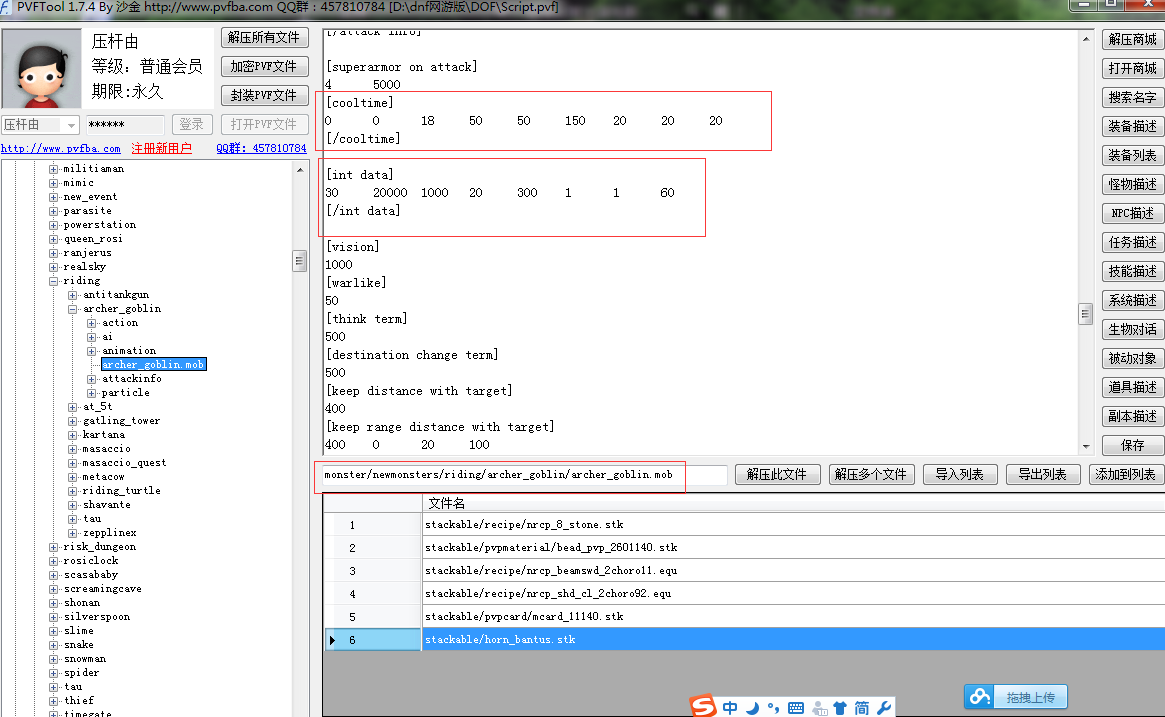Viewport: 1165px width, 717px height.
Task: Click the file path input field
Action: [520, 475]
